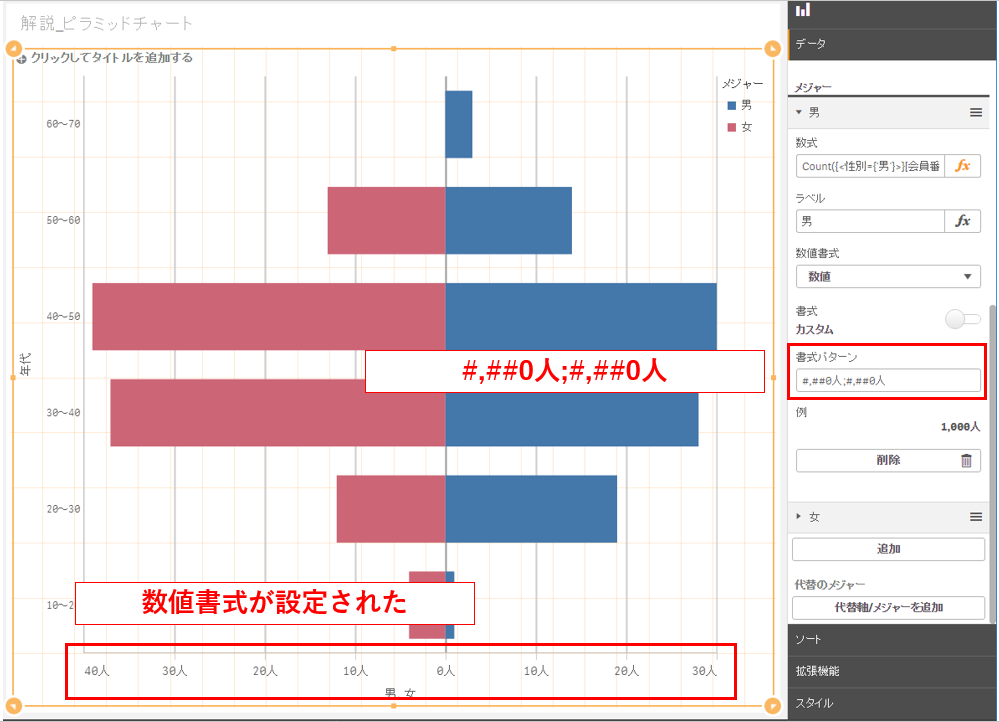
Task: Open the スタイル section
Action: point(892,703)
